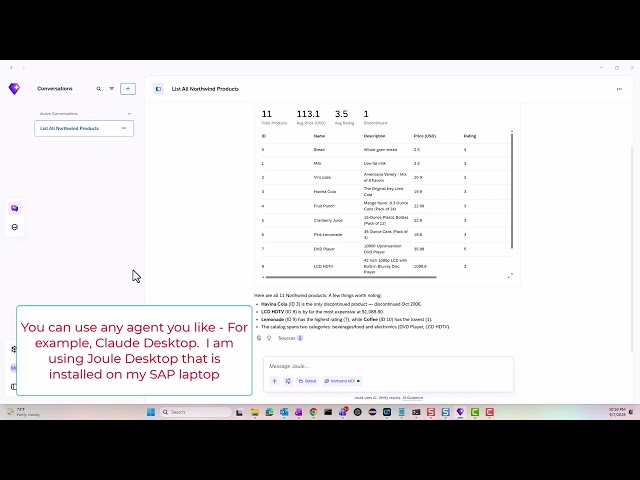
Task: Open Sources for the response
Action: point(290,338)
